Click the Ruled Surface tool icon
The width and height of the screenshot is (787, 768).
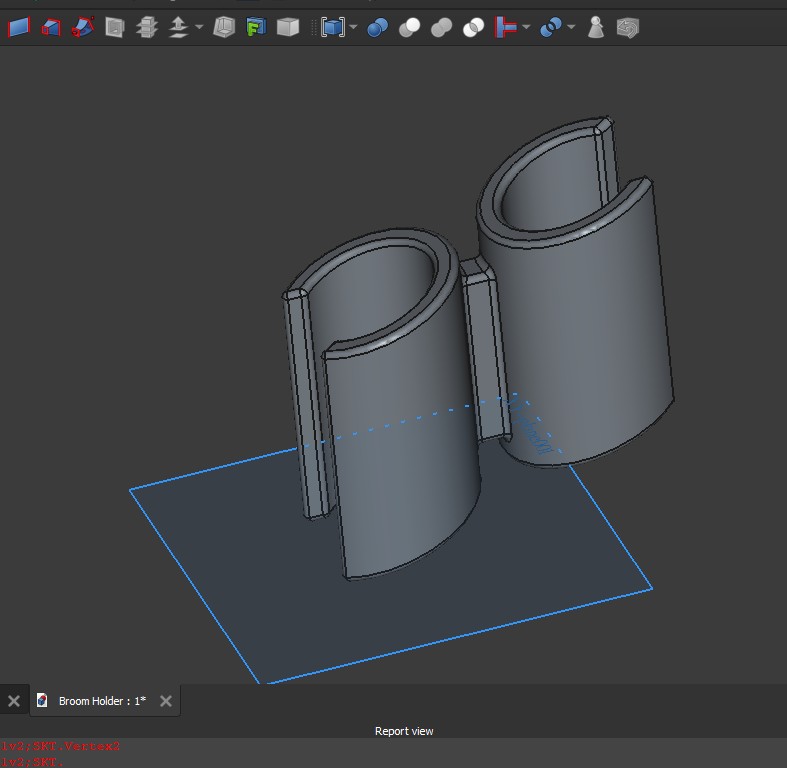(x=19, y=28)
